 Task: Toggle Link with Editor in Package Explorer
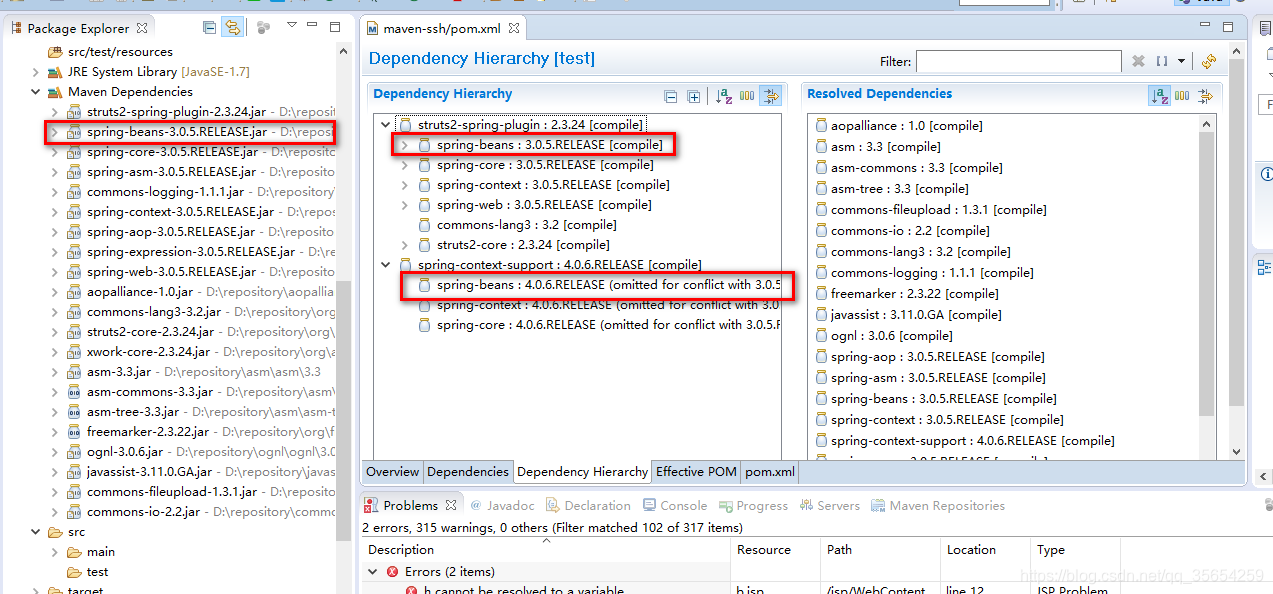pos(231,28)
